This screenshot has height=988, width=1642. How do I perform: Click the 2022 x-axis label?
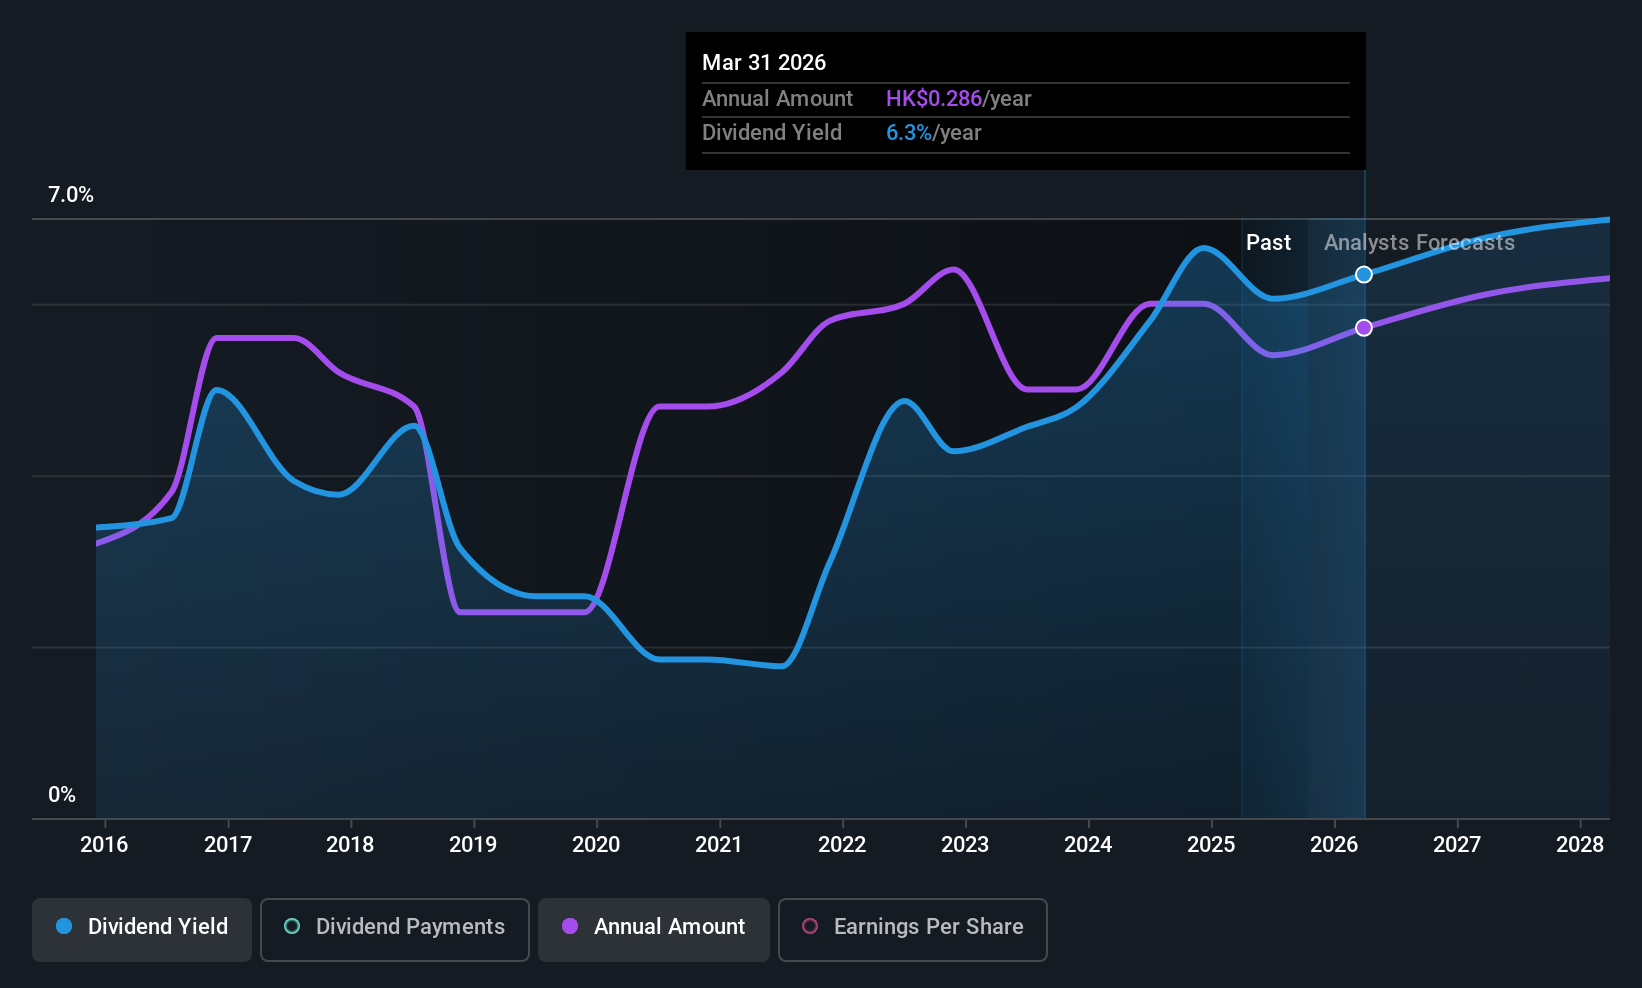coord(842,845)
